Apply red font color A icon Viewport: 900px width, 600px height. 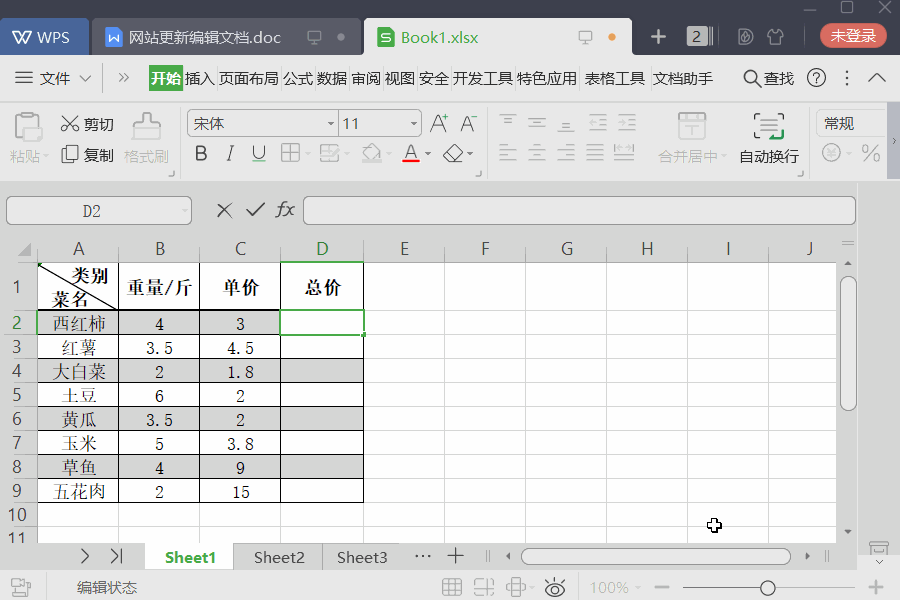click(x=411, y=153)
